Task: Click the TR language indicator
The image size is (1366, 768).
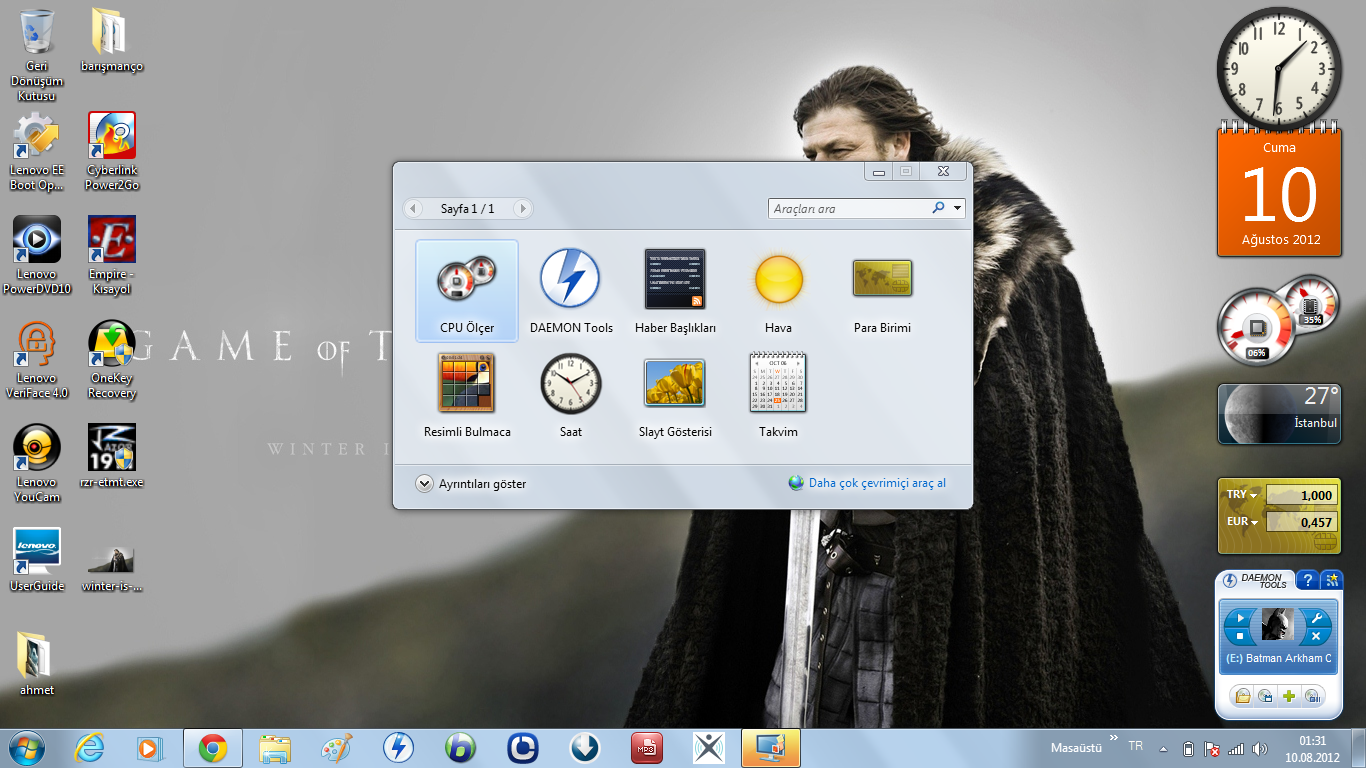Action: [1136, 746]
